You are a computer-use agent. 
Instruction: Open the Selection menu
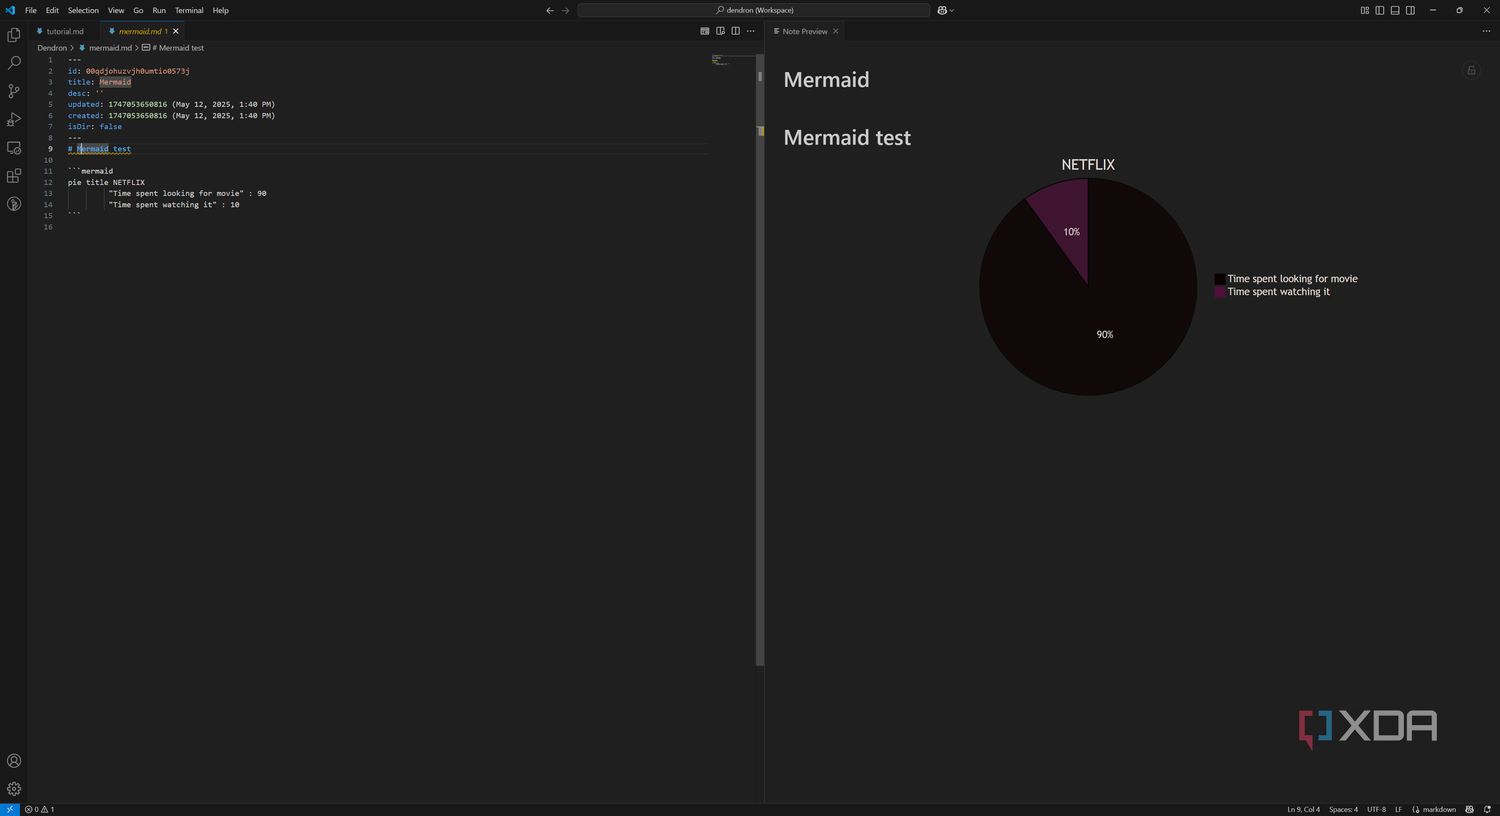click(x=83, y=10)
